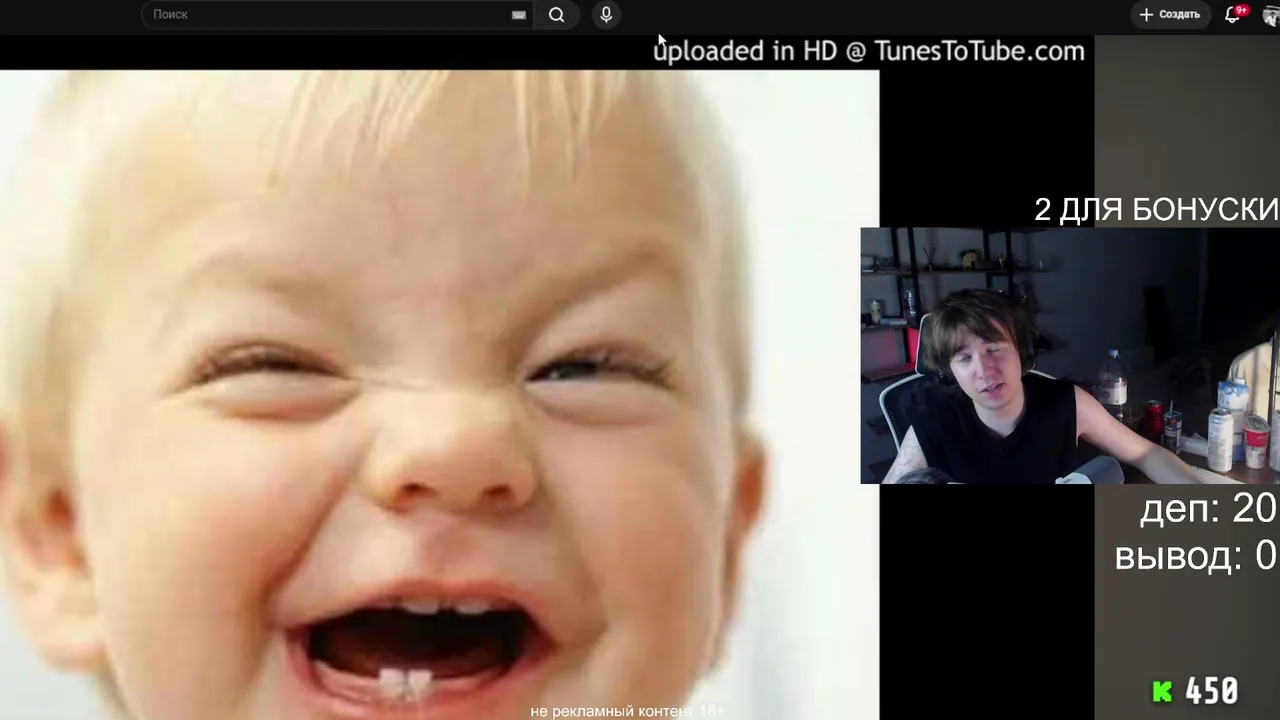Start voice search with the microphone
The height and width of the screenshot is (720, 1280).
coord(606,15)
